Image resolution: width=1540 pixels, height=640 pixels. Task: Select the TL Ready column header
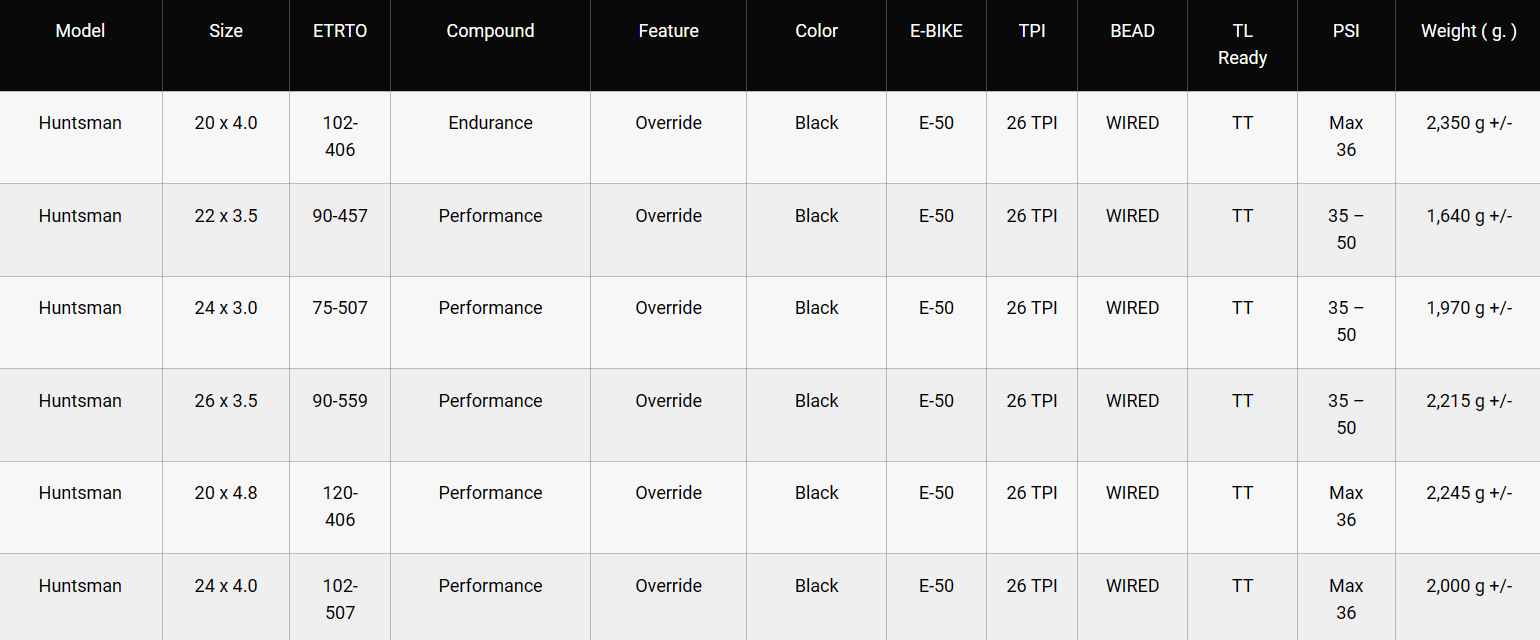1242,45
